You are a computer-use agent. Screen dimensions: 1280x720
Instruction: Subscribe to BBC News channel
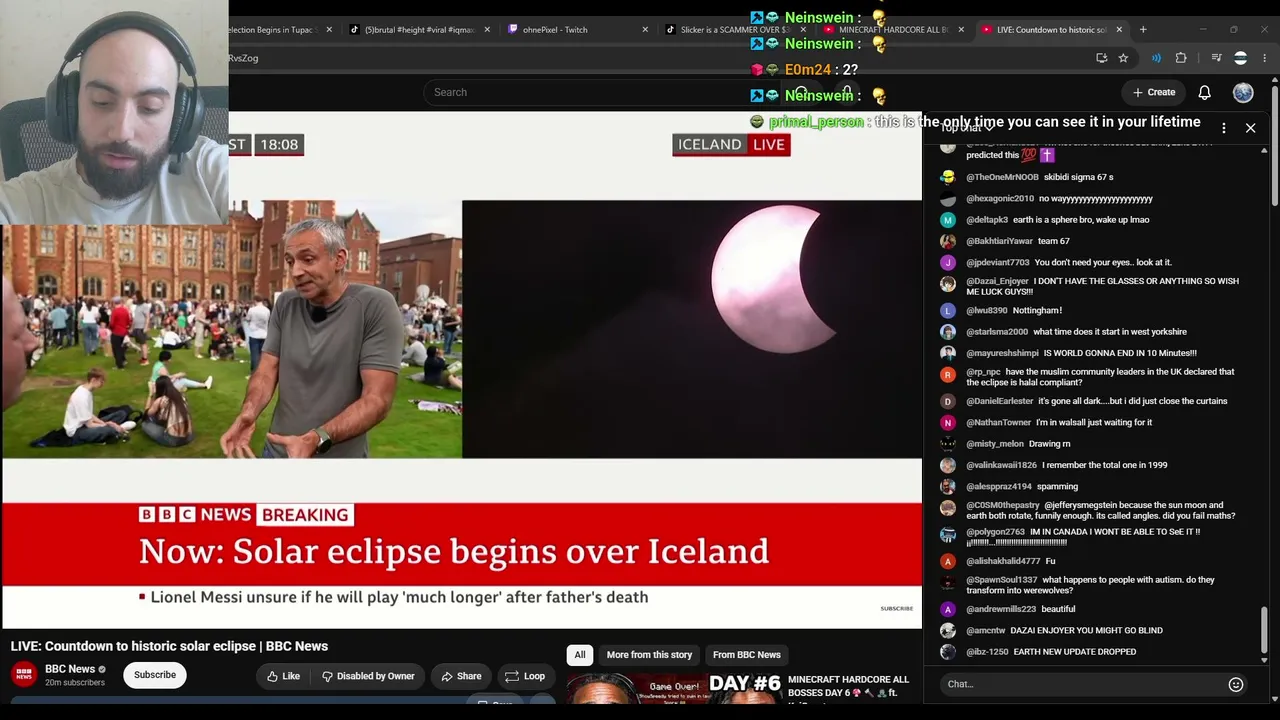point(155,675)
